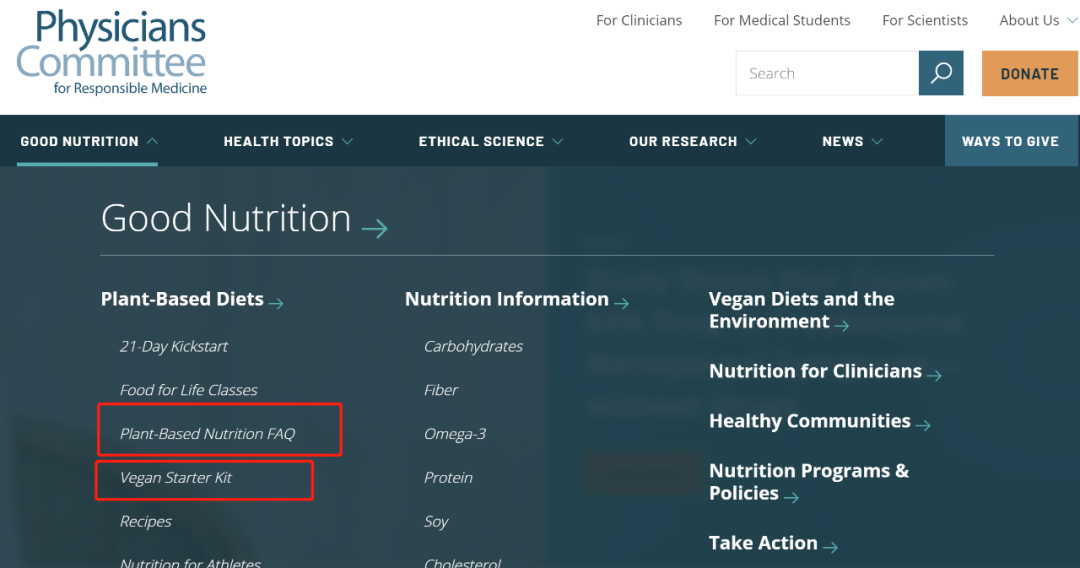Open Plant-Based Nutrition FAQ link

(207, 434)
